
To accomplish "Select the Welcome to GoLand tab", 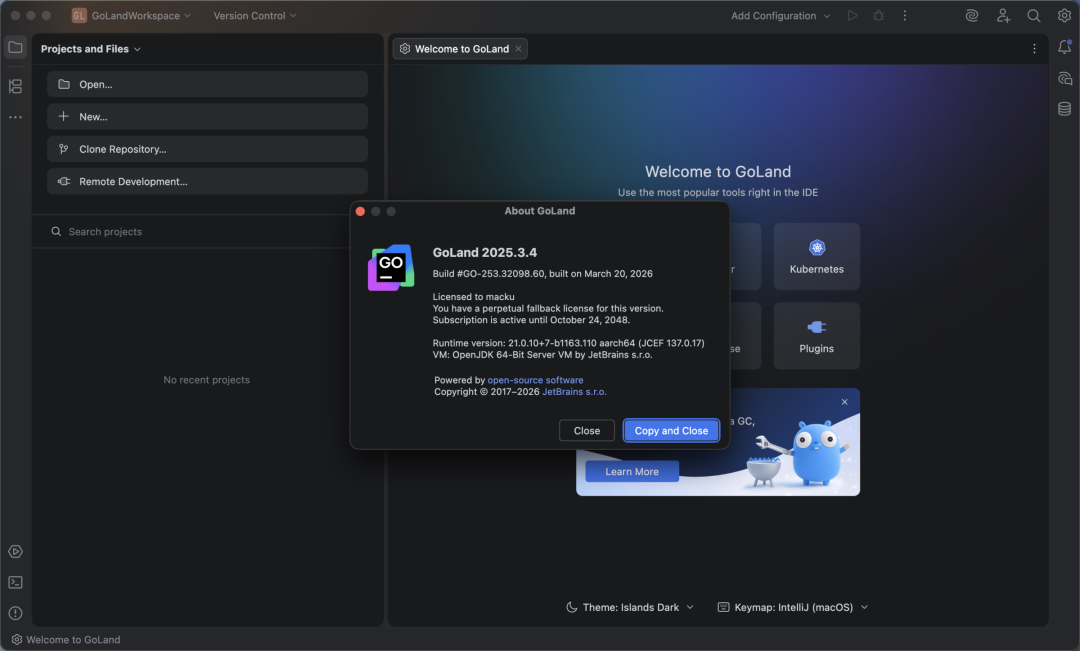I will click(460, 49).
